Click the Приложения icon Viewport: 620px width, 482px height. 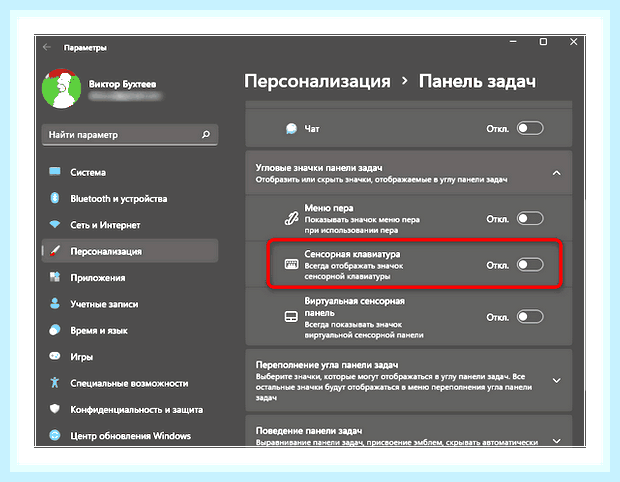click(55, 277)
